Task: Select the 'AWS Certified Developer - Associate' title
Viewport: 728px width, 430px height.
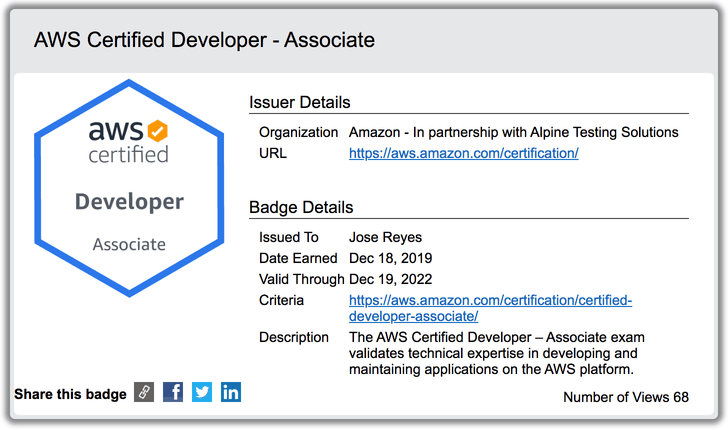Action: click(204, 40)
